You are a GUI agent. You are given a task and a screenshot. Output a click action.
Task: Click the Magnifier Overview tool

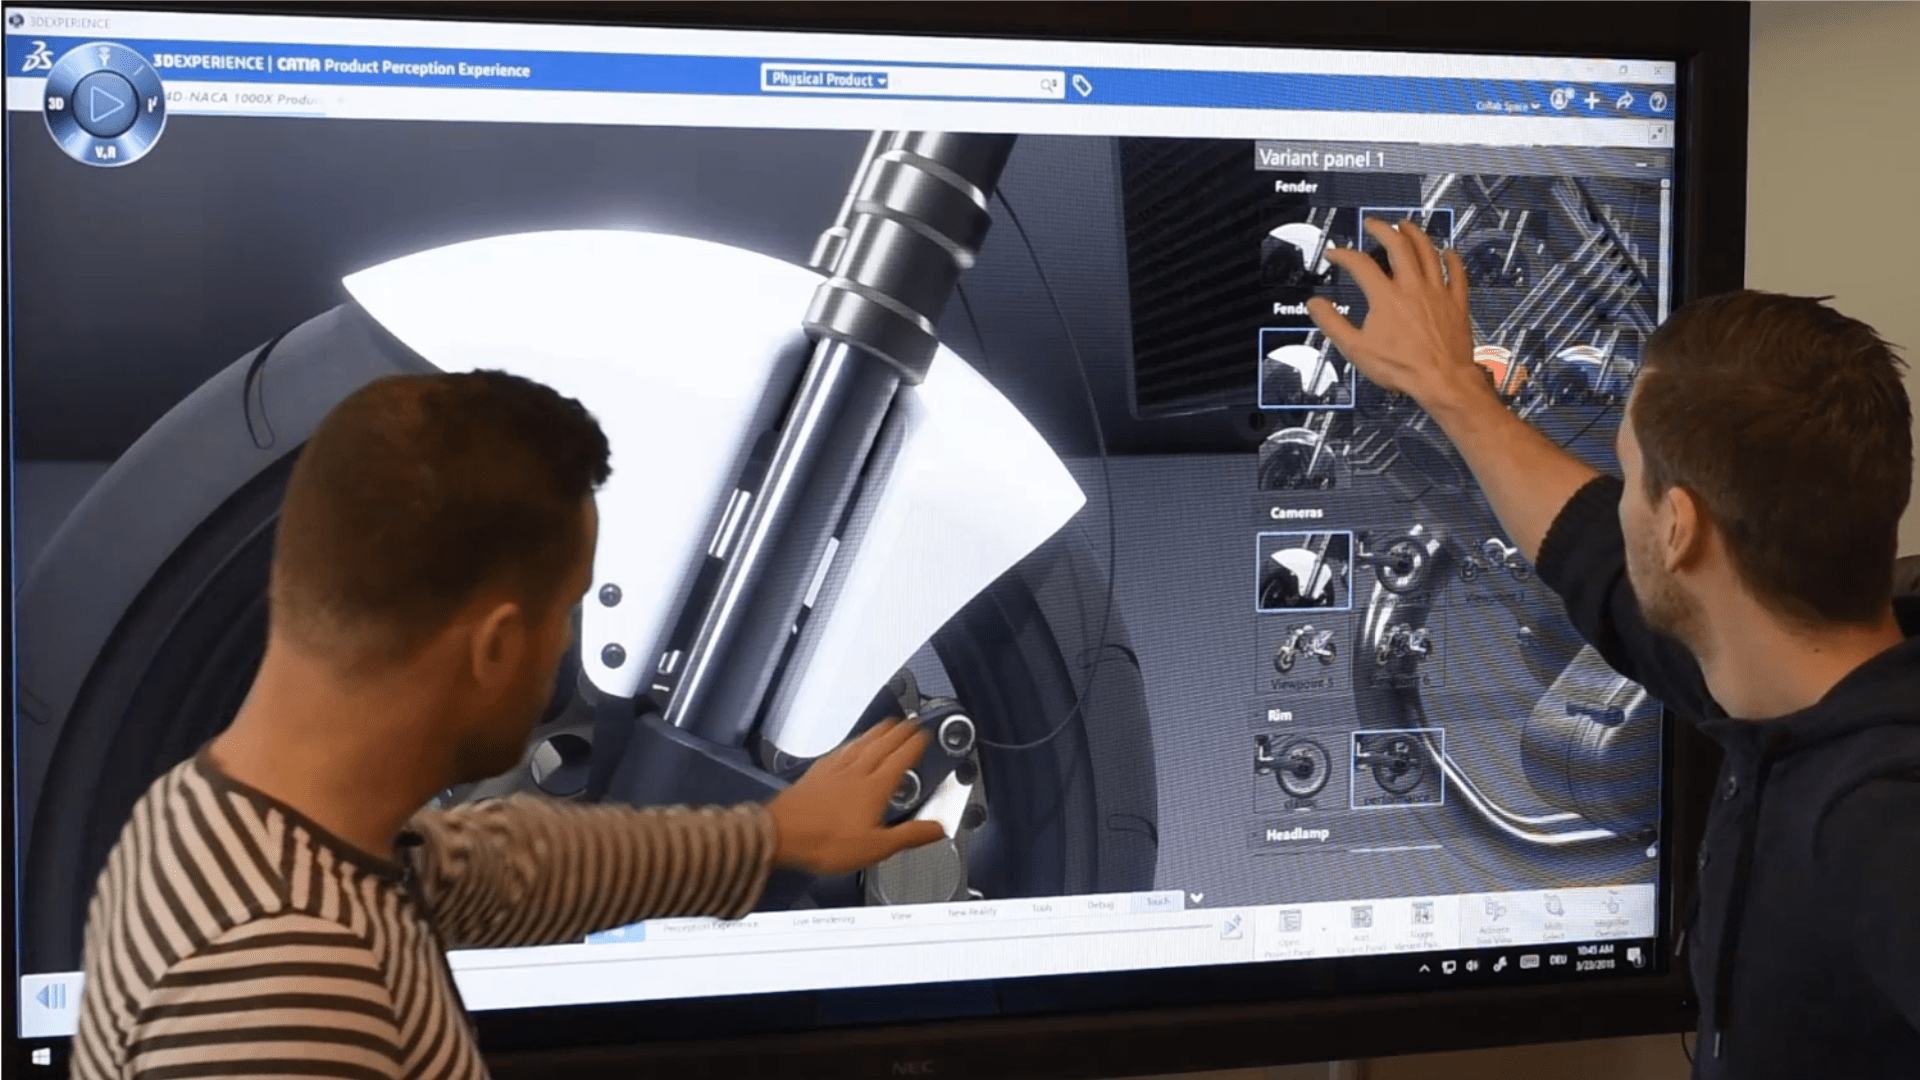click(1611, 912)
